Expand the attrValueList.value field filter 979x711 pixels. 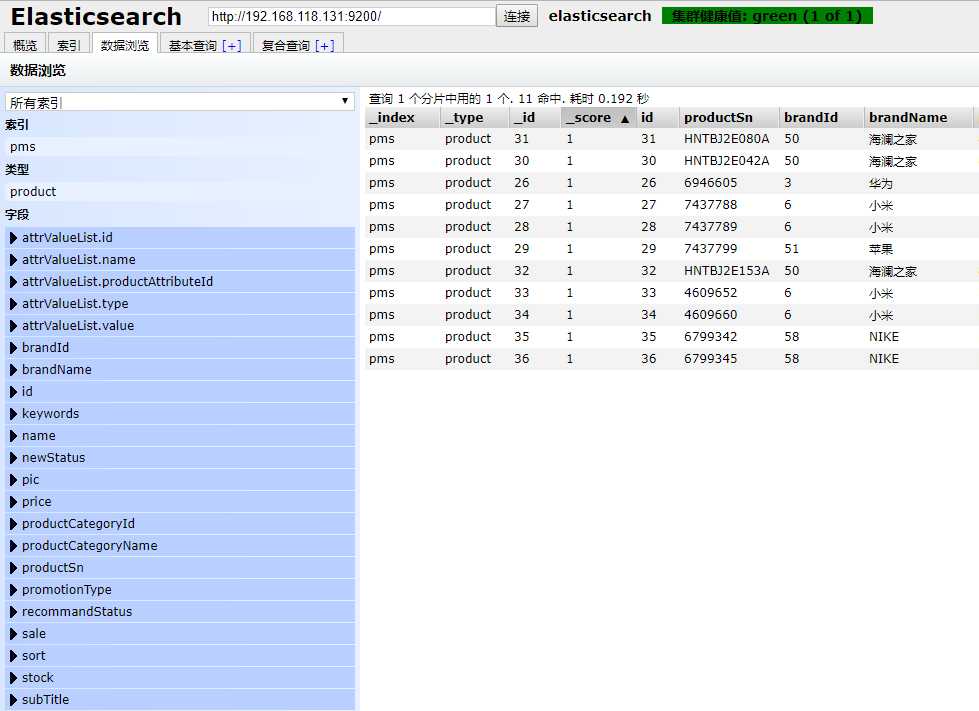pyautogui.click(x=180, y=325)
